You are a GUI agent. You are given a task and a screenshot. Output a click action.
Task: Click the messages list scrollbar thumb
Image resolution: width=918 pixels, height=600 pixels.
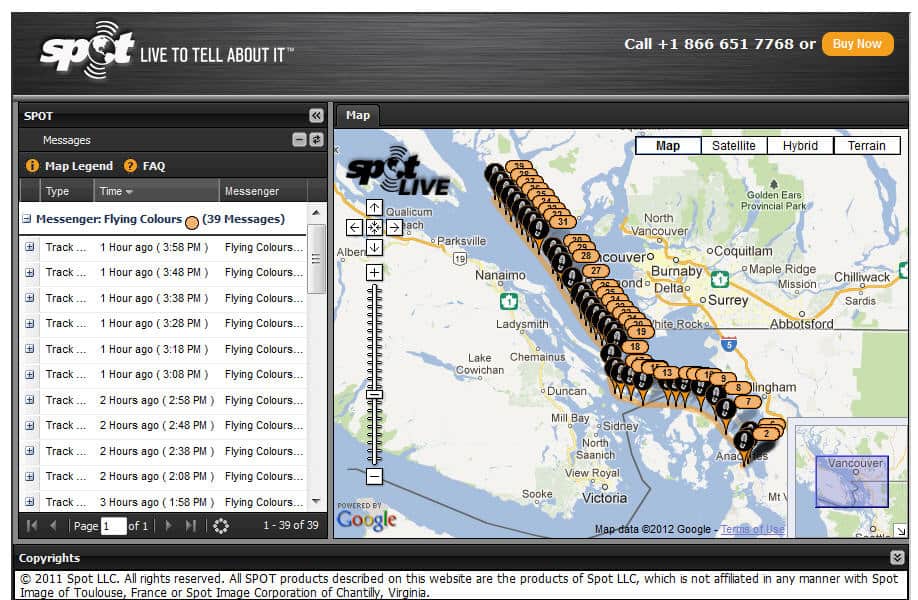tap(316, 259)
